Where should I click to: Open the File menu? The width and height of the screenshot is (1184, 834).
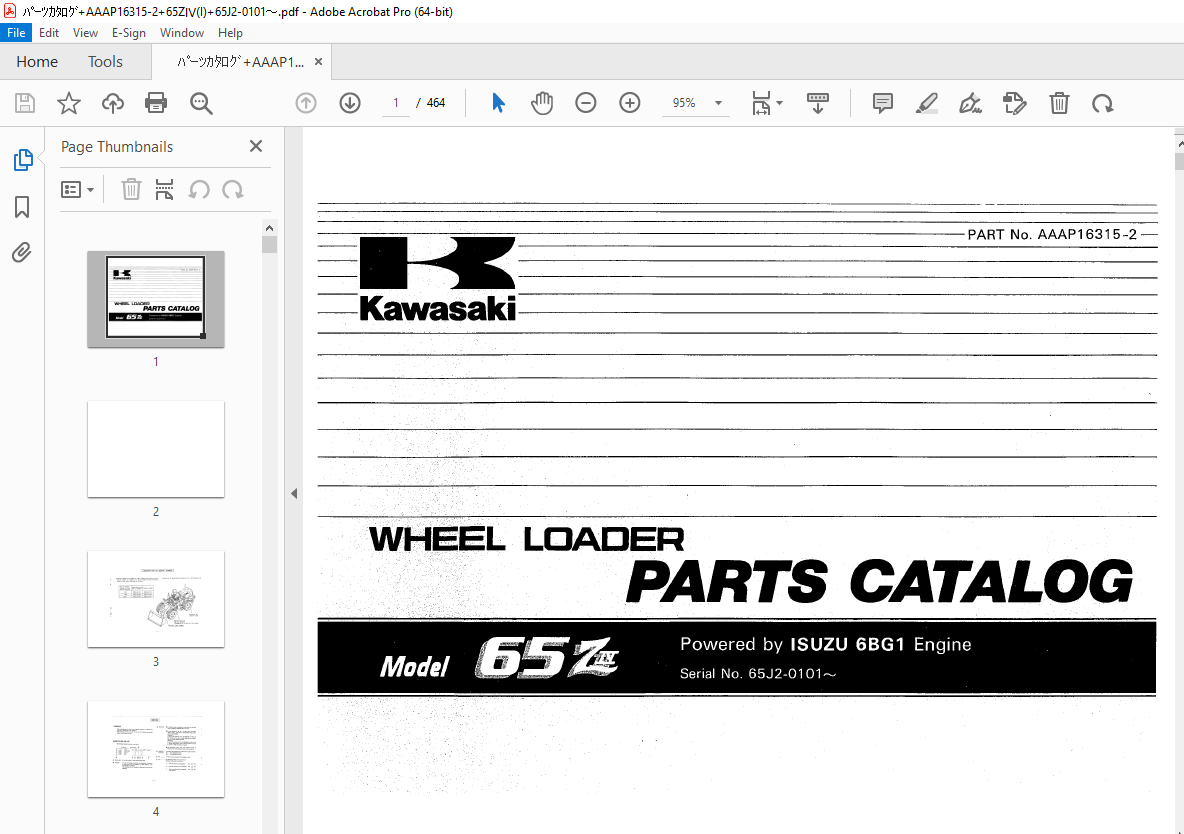16,32
